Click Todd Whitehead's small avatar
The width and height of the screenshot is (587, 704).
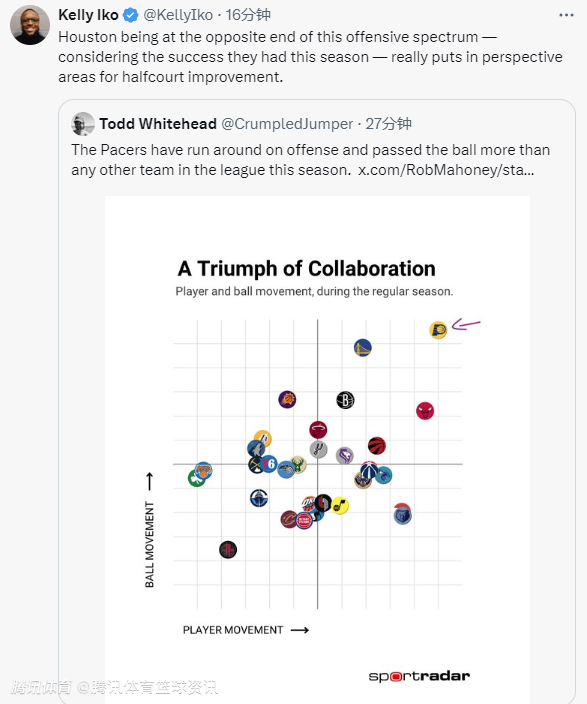tap(83, 124)
